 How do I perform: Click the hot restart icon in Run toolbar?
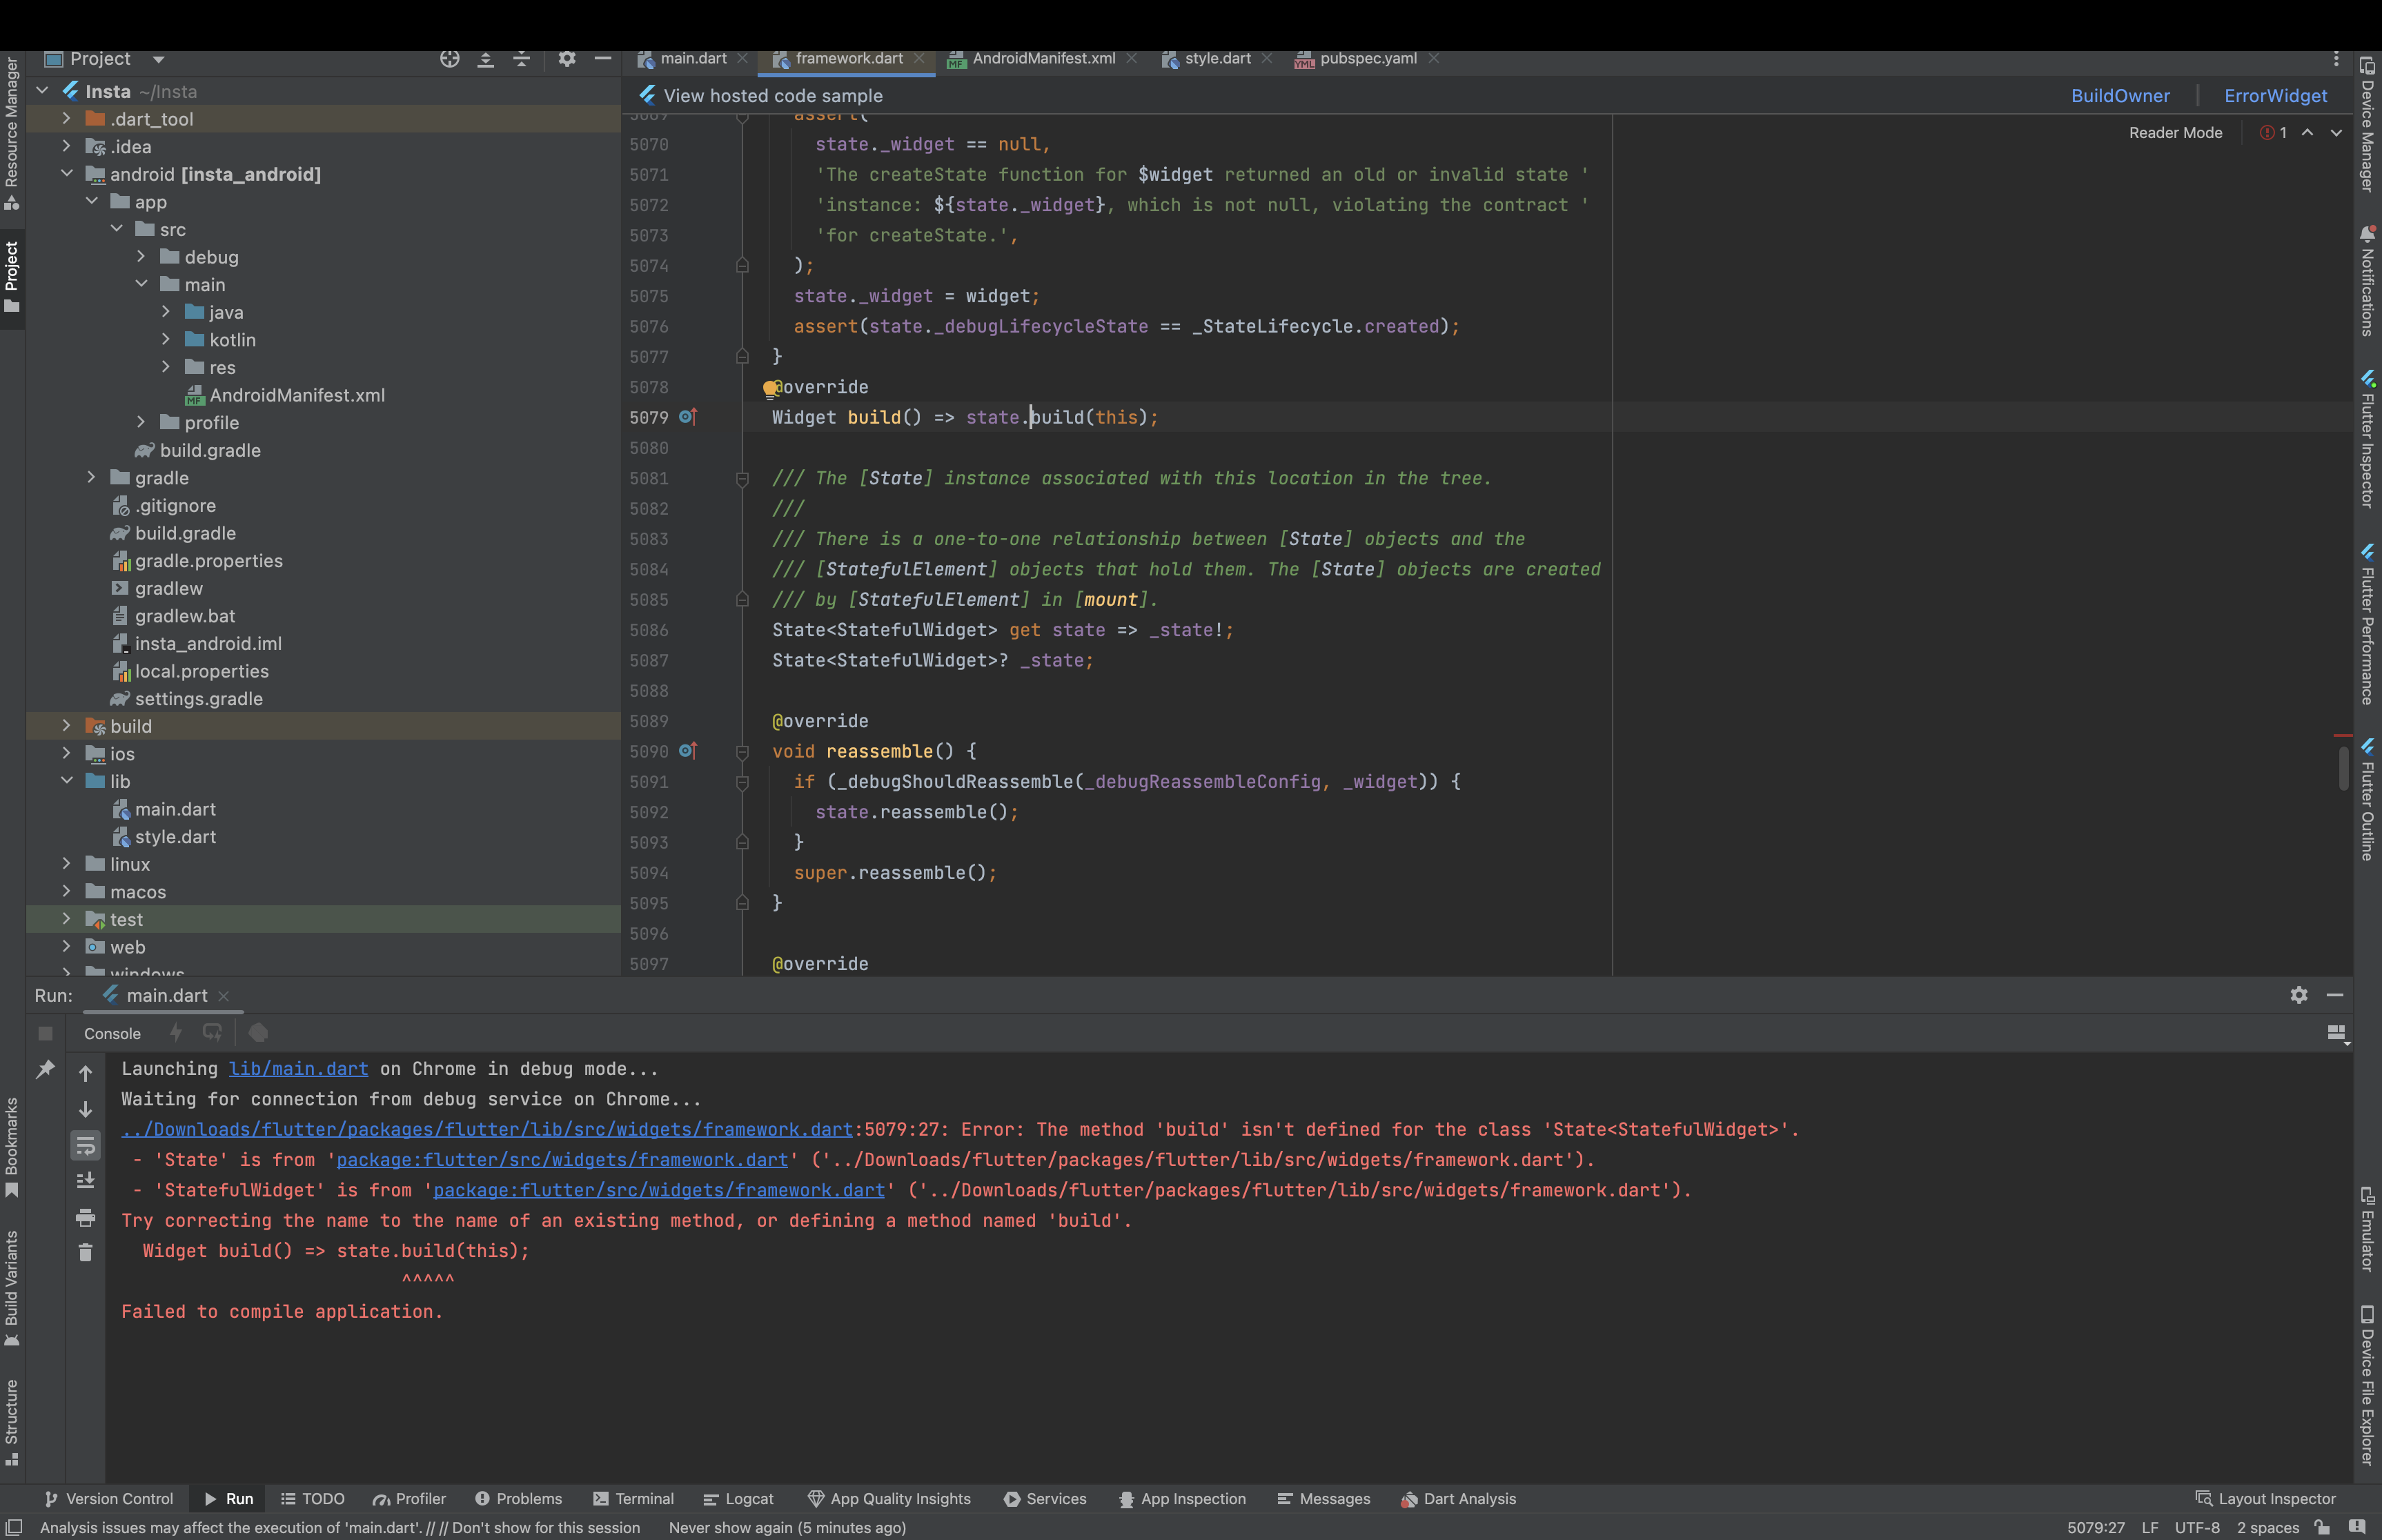[212, 1032]
